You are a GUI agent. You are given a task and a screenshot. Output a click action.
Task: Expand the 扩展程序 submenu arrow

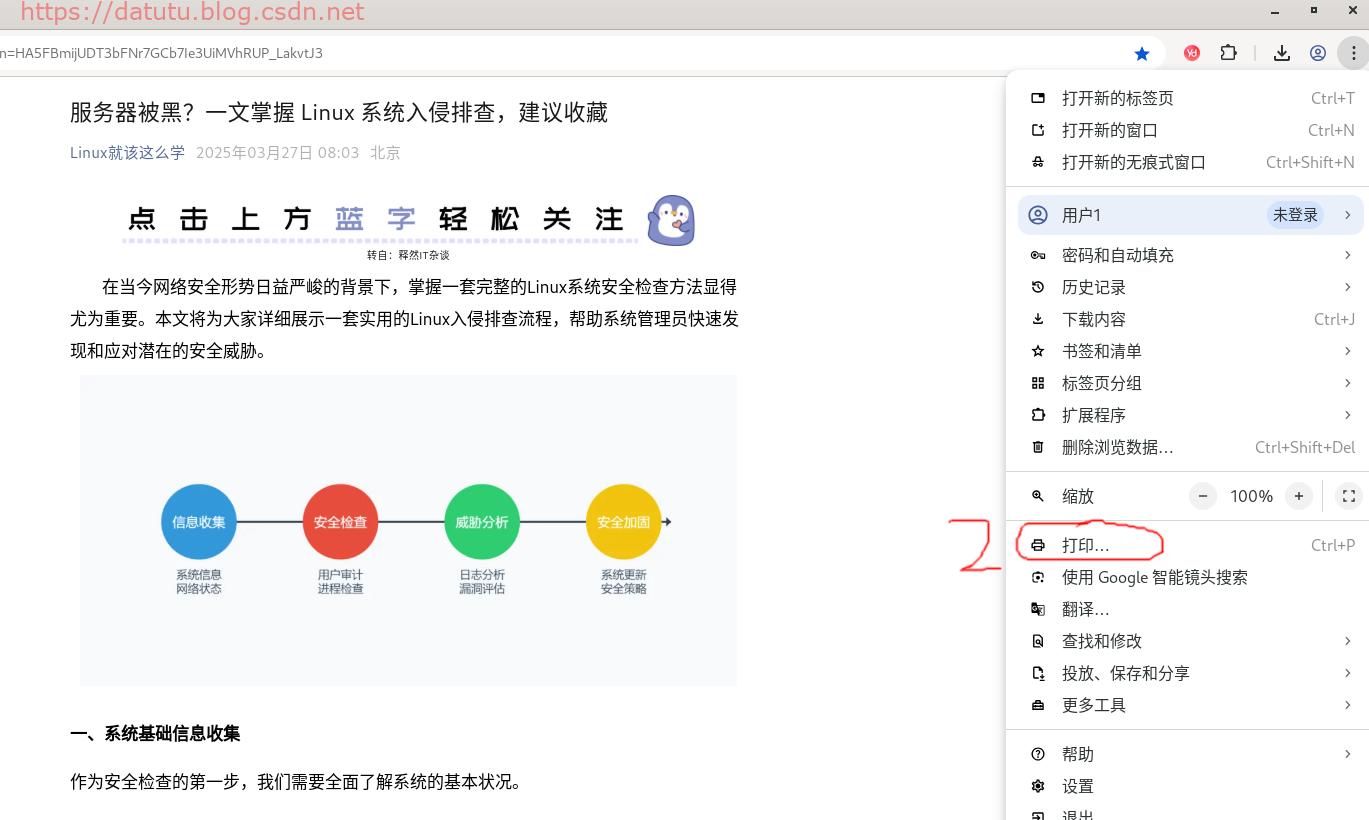1347,415
